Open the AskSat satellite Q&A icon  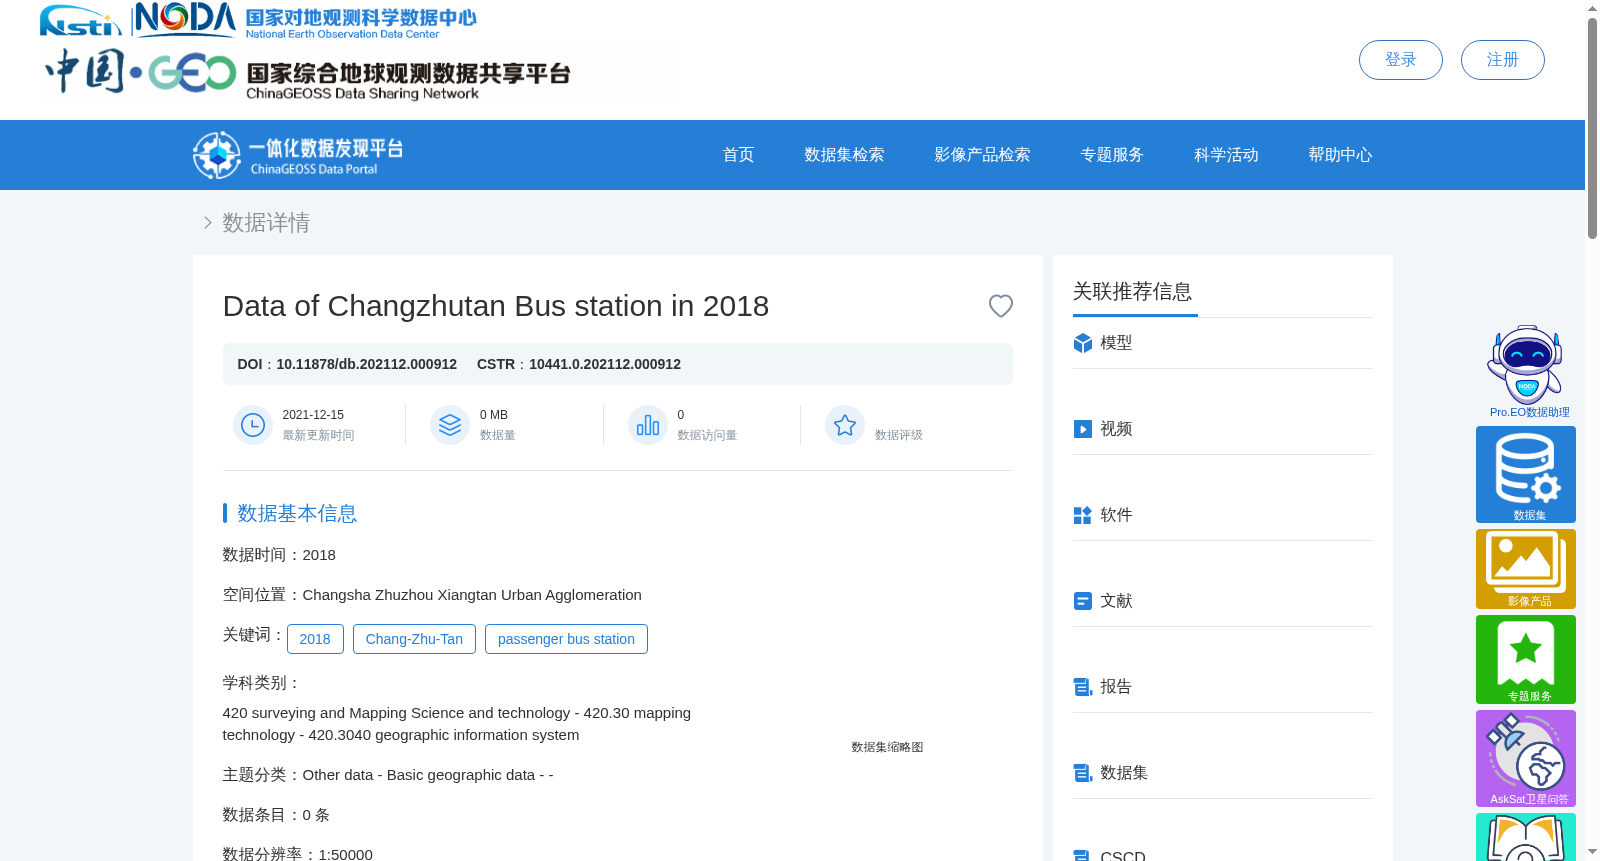(1526, 758)
